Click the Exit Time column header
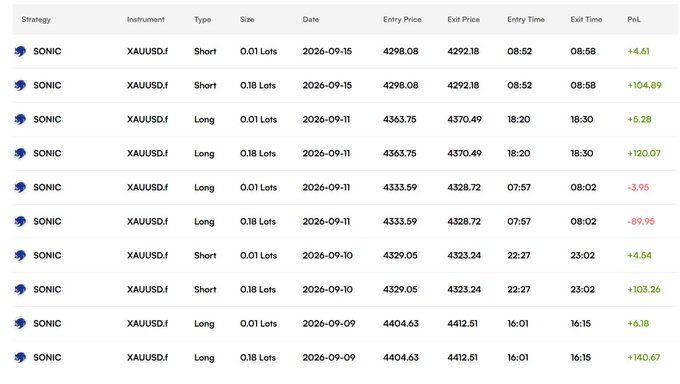The width and height of the screenshot is (680, 384). point(586,20)
